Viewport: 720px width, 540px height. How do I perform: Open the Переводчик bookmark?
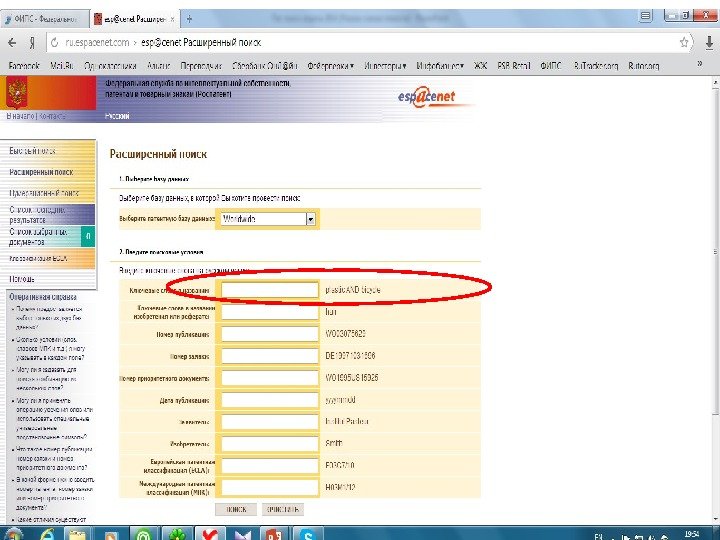(201, 66)
